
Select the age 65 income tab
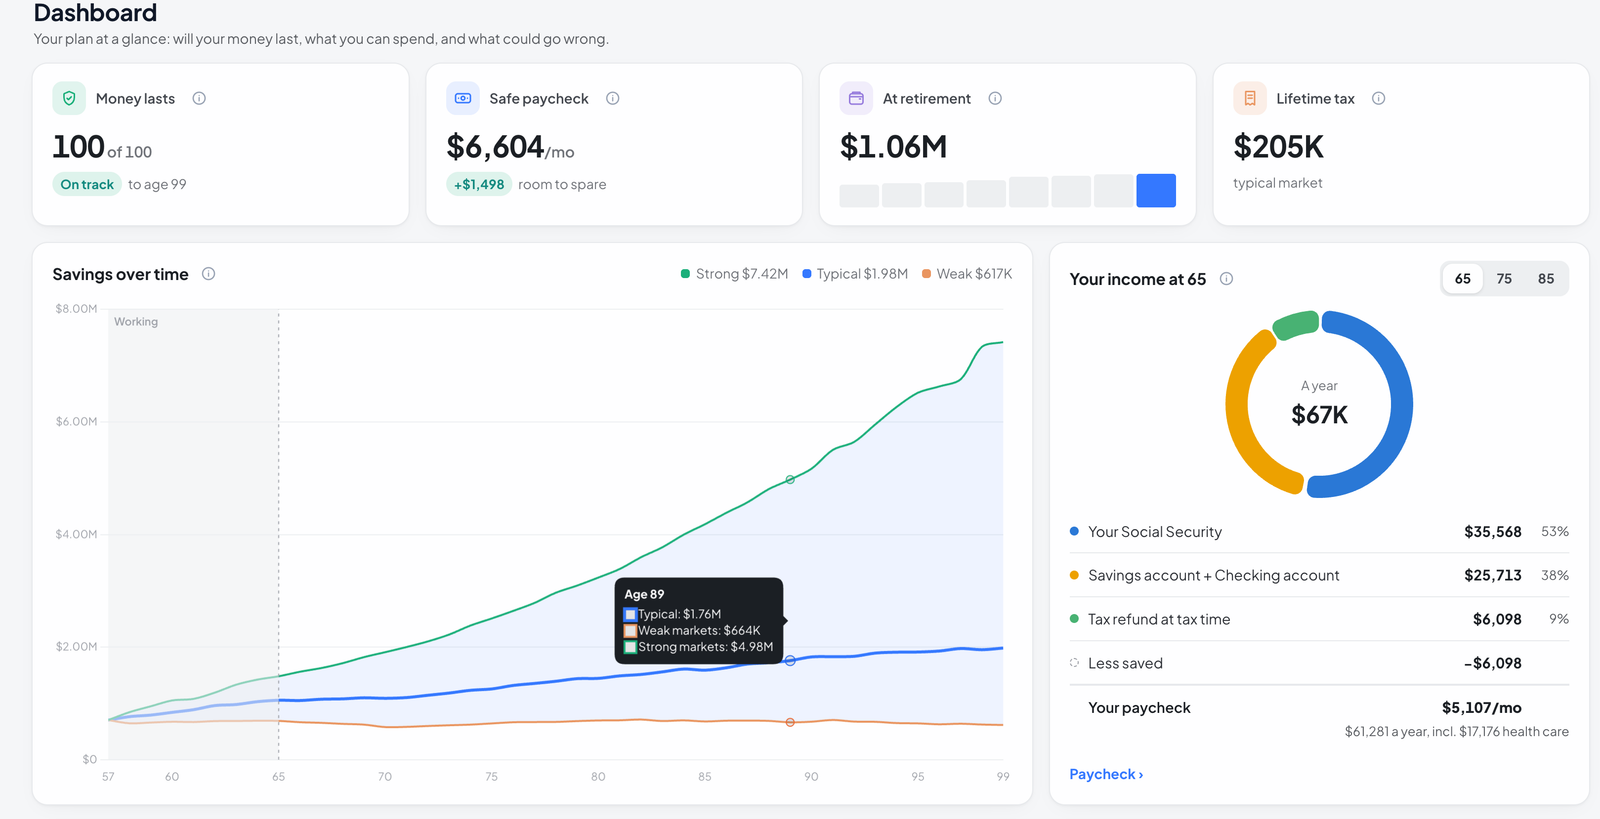tap(1463, 279)
